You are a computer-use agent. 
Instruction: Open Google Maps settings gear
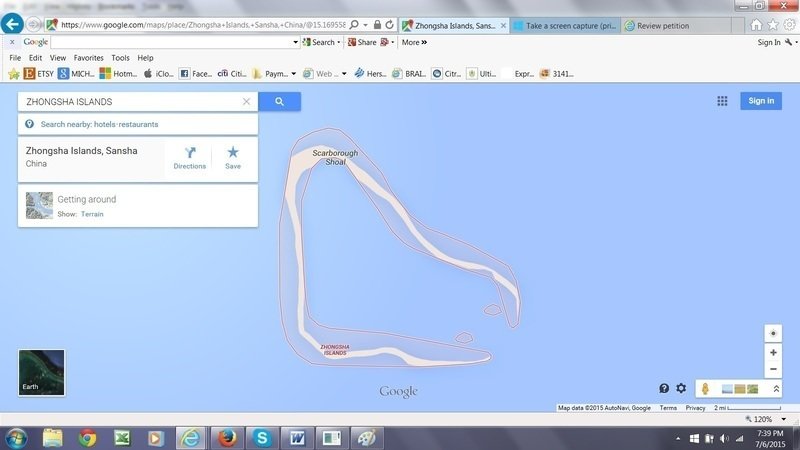click(x=681, y=388)
